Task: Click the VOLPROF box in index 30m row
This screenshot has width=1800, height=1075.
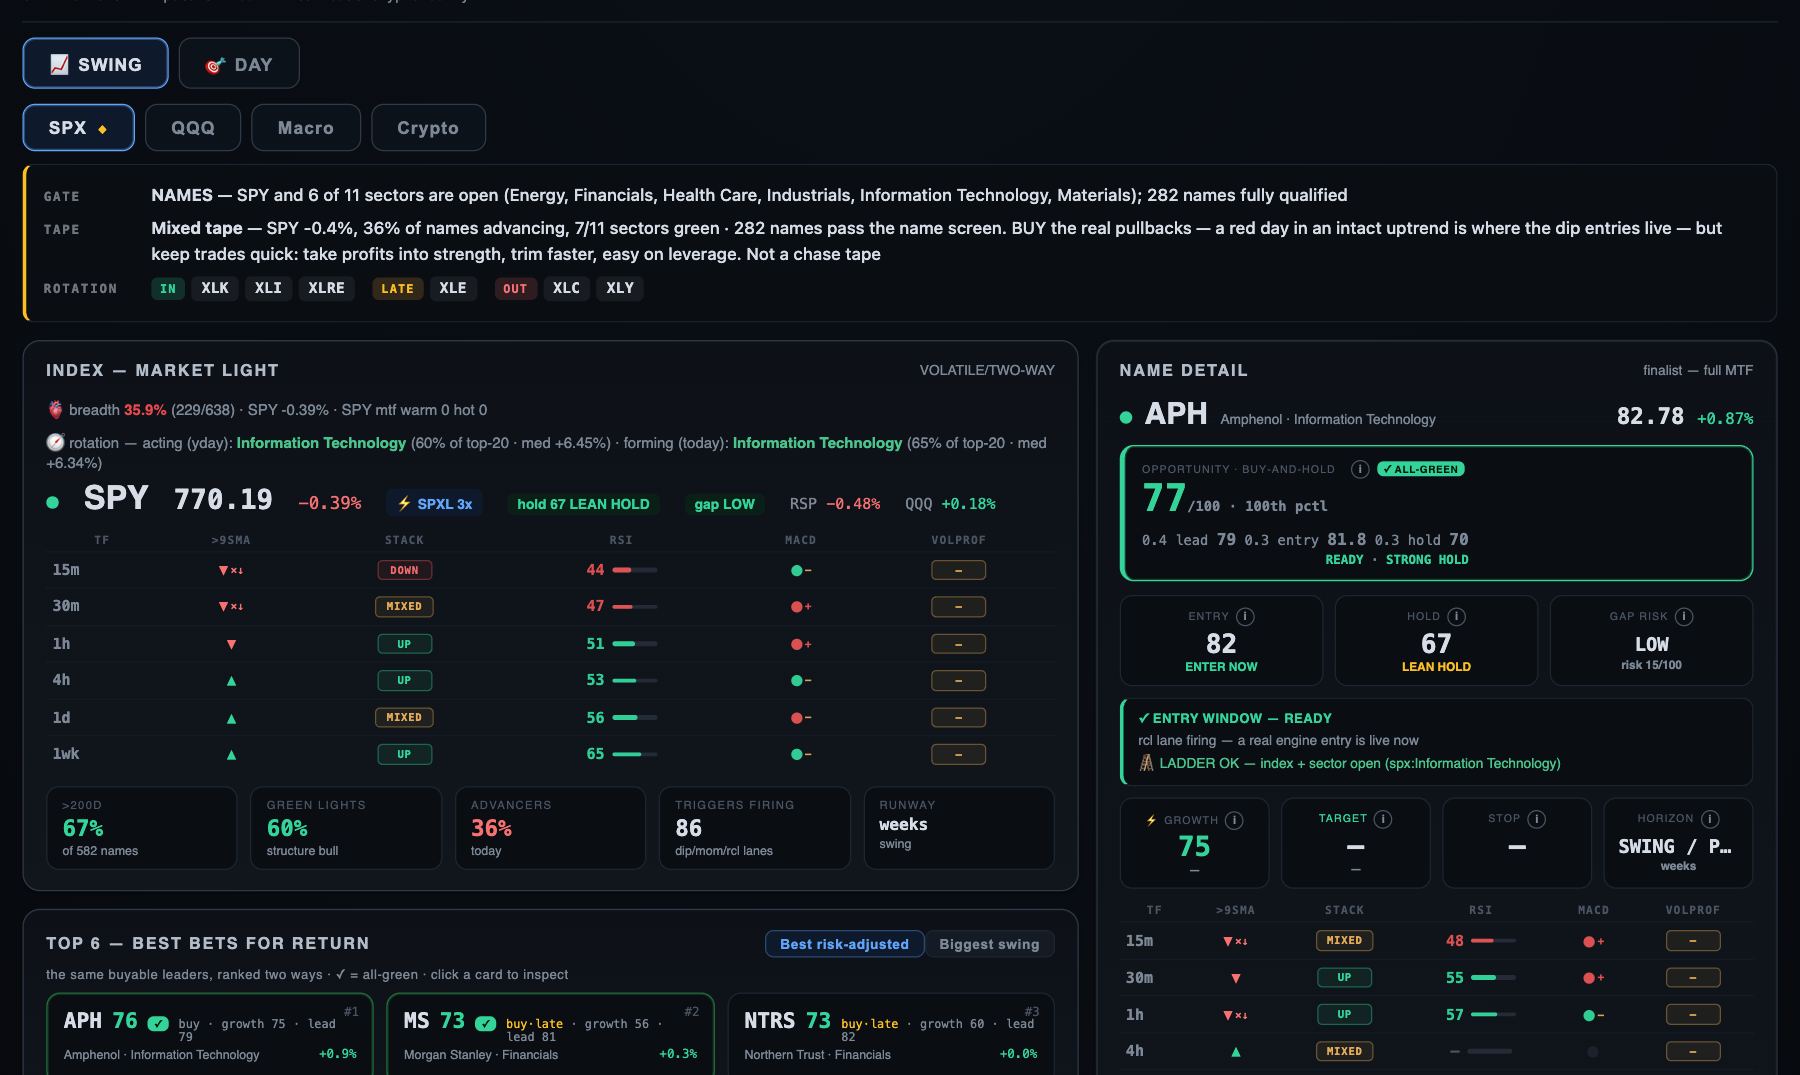Action: tap(958, 607)
